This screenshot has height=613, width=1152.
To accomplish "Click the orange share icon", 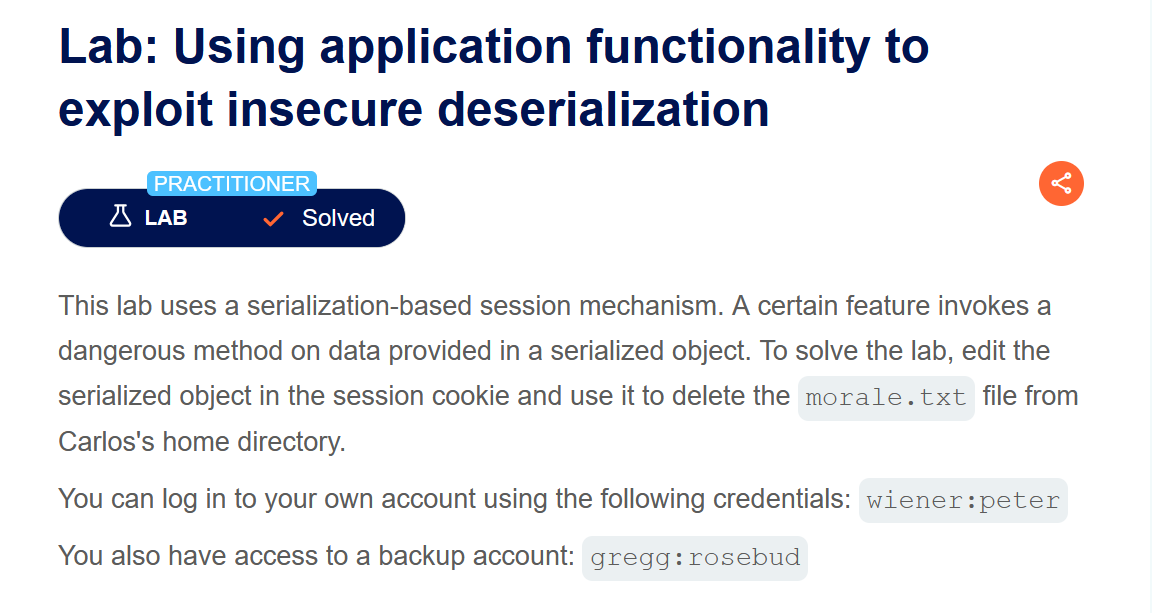I will [x=1061, y=184].
